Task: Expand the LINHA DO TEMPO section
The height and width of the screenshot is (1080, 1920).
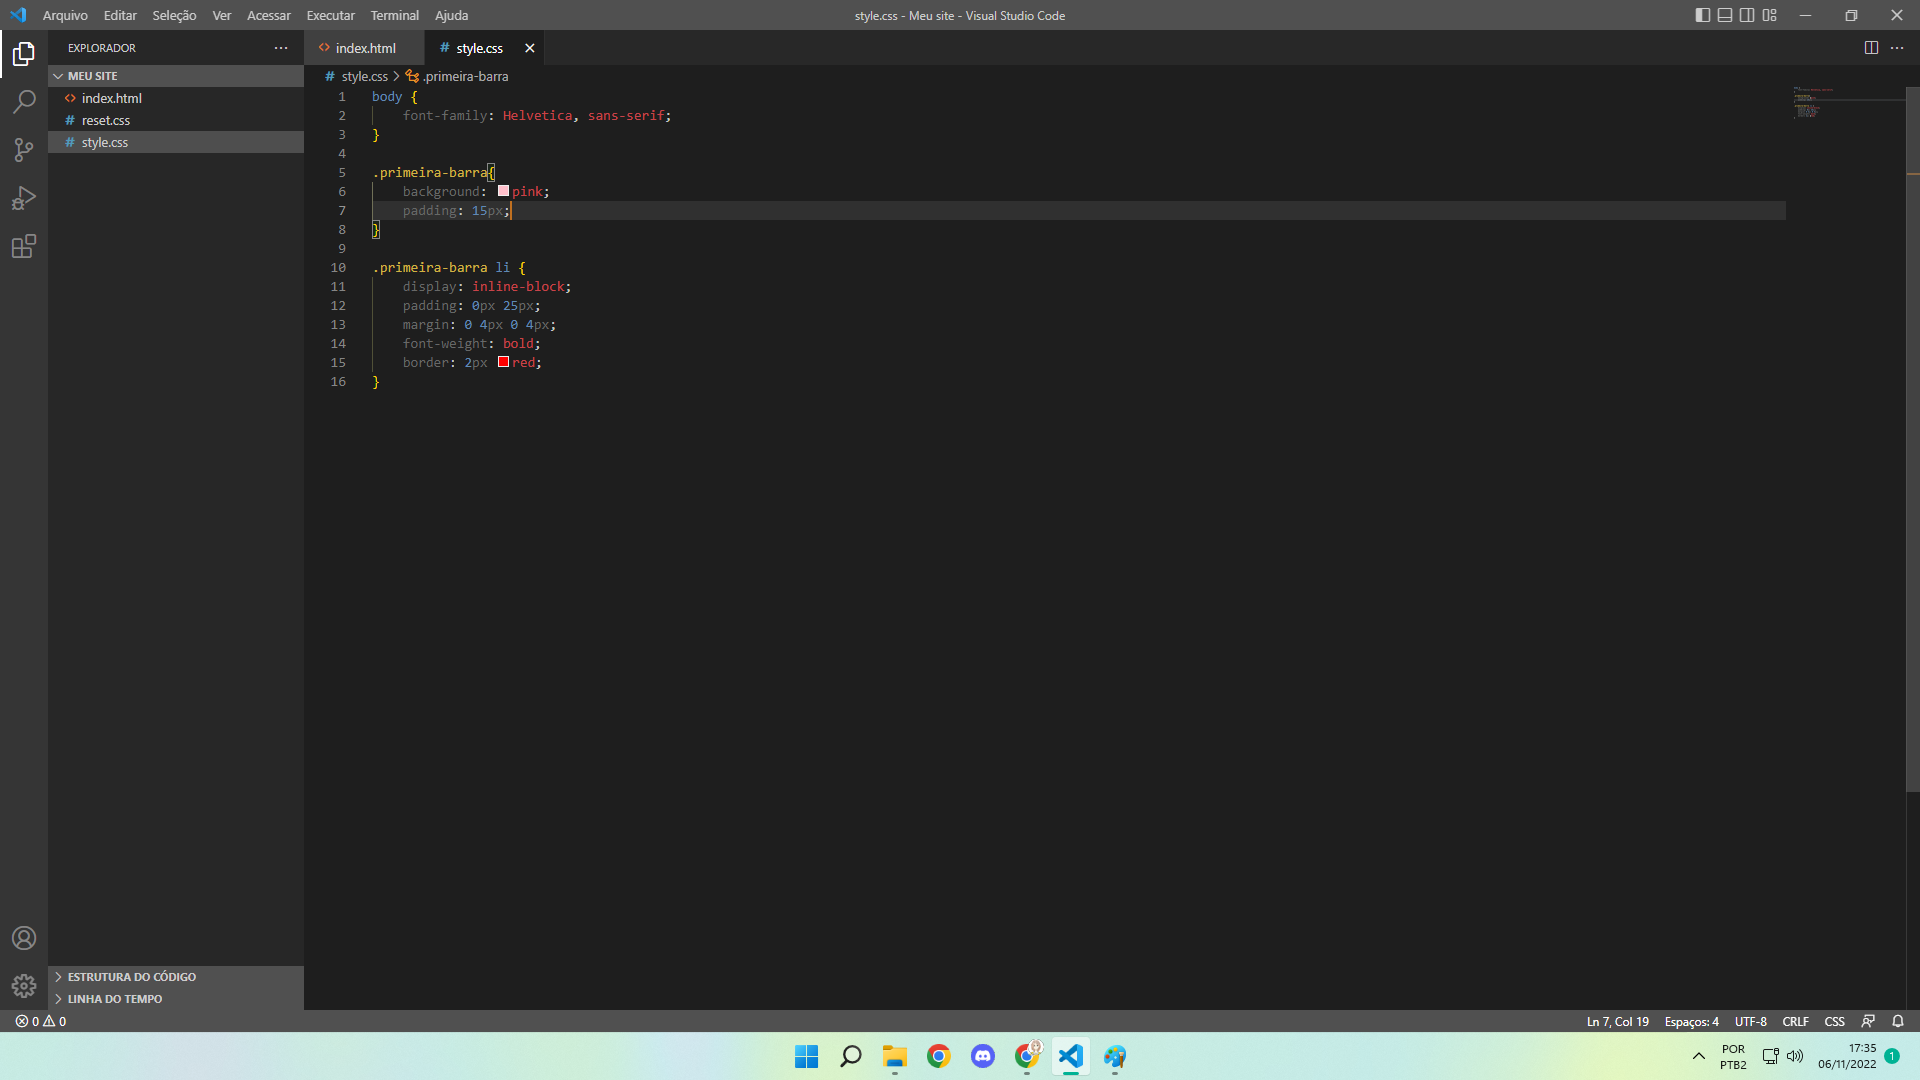Action: click(176, 999)
